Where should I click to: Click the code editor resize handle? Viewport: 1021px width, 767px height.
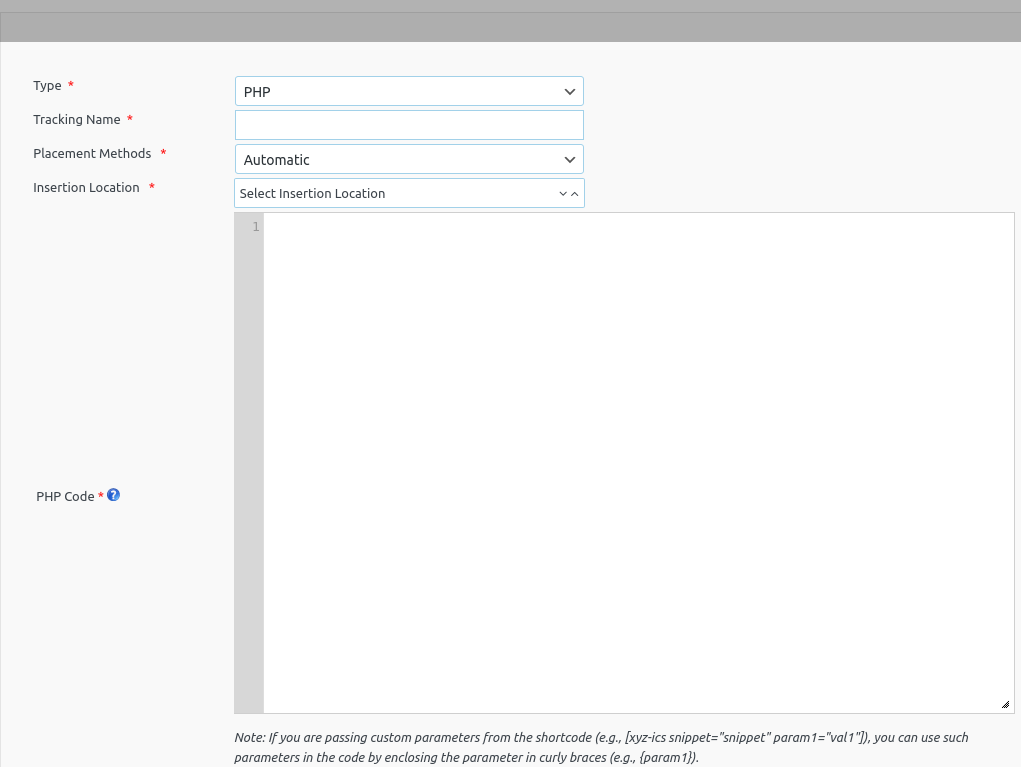point(1007,704)
